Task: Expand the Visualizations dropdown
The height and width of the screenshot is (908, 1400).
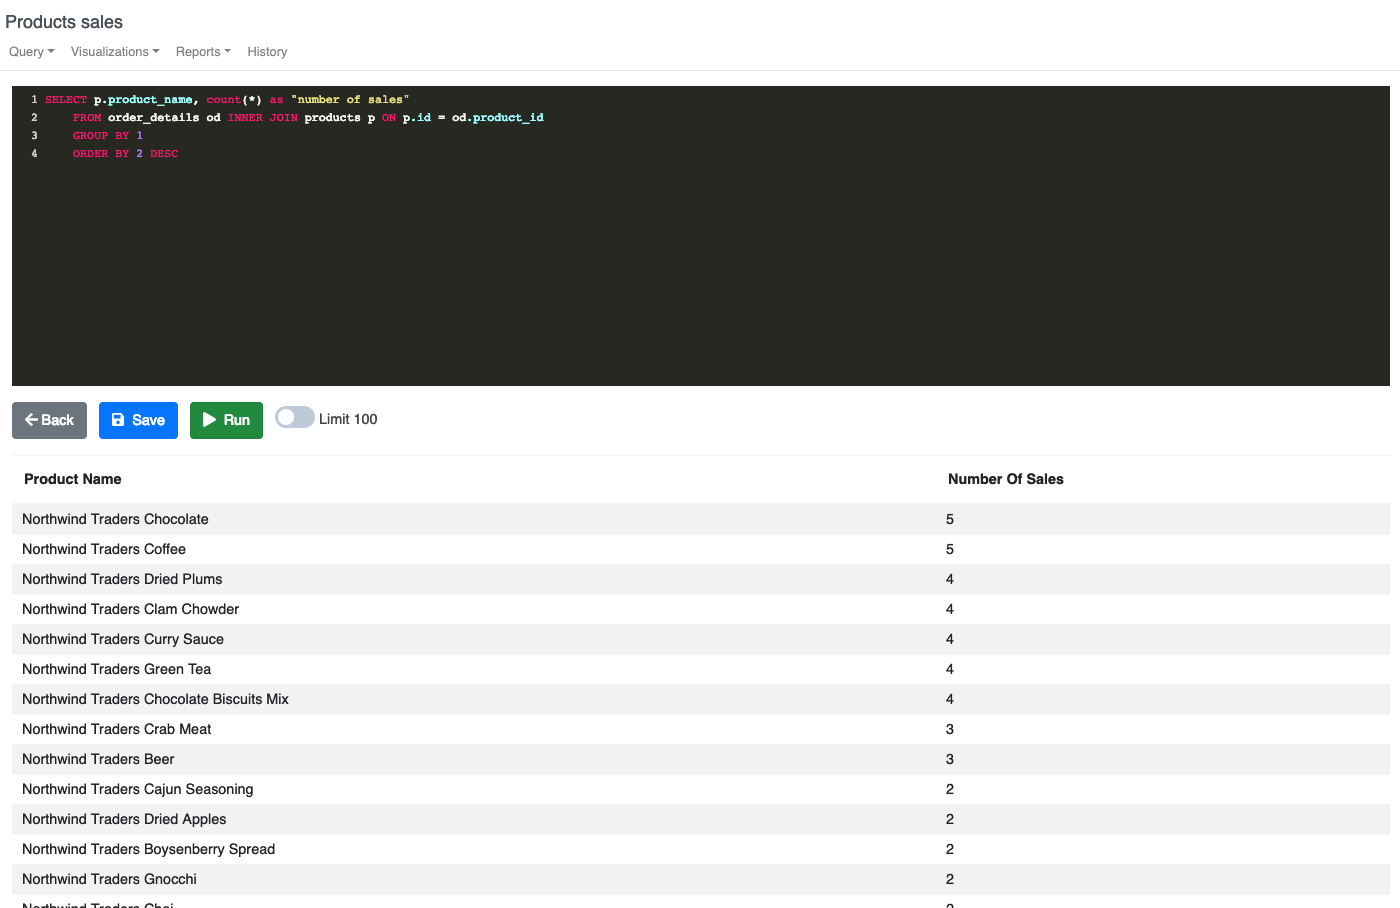Action: pyautogui.click(x=115, y=52)
